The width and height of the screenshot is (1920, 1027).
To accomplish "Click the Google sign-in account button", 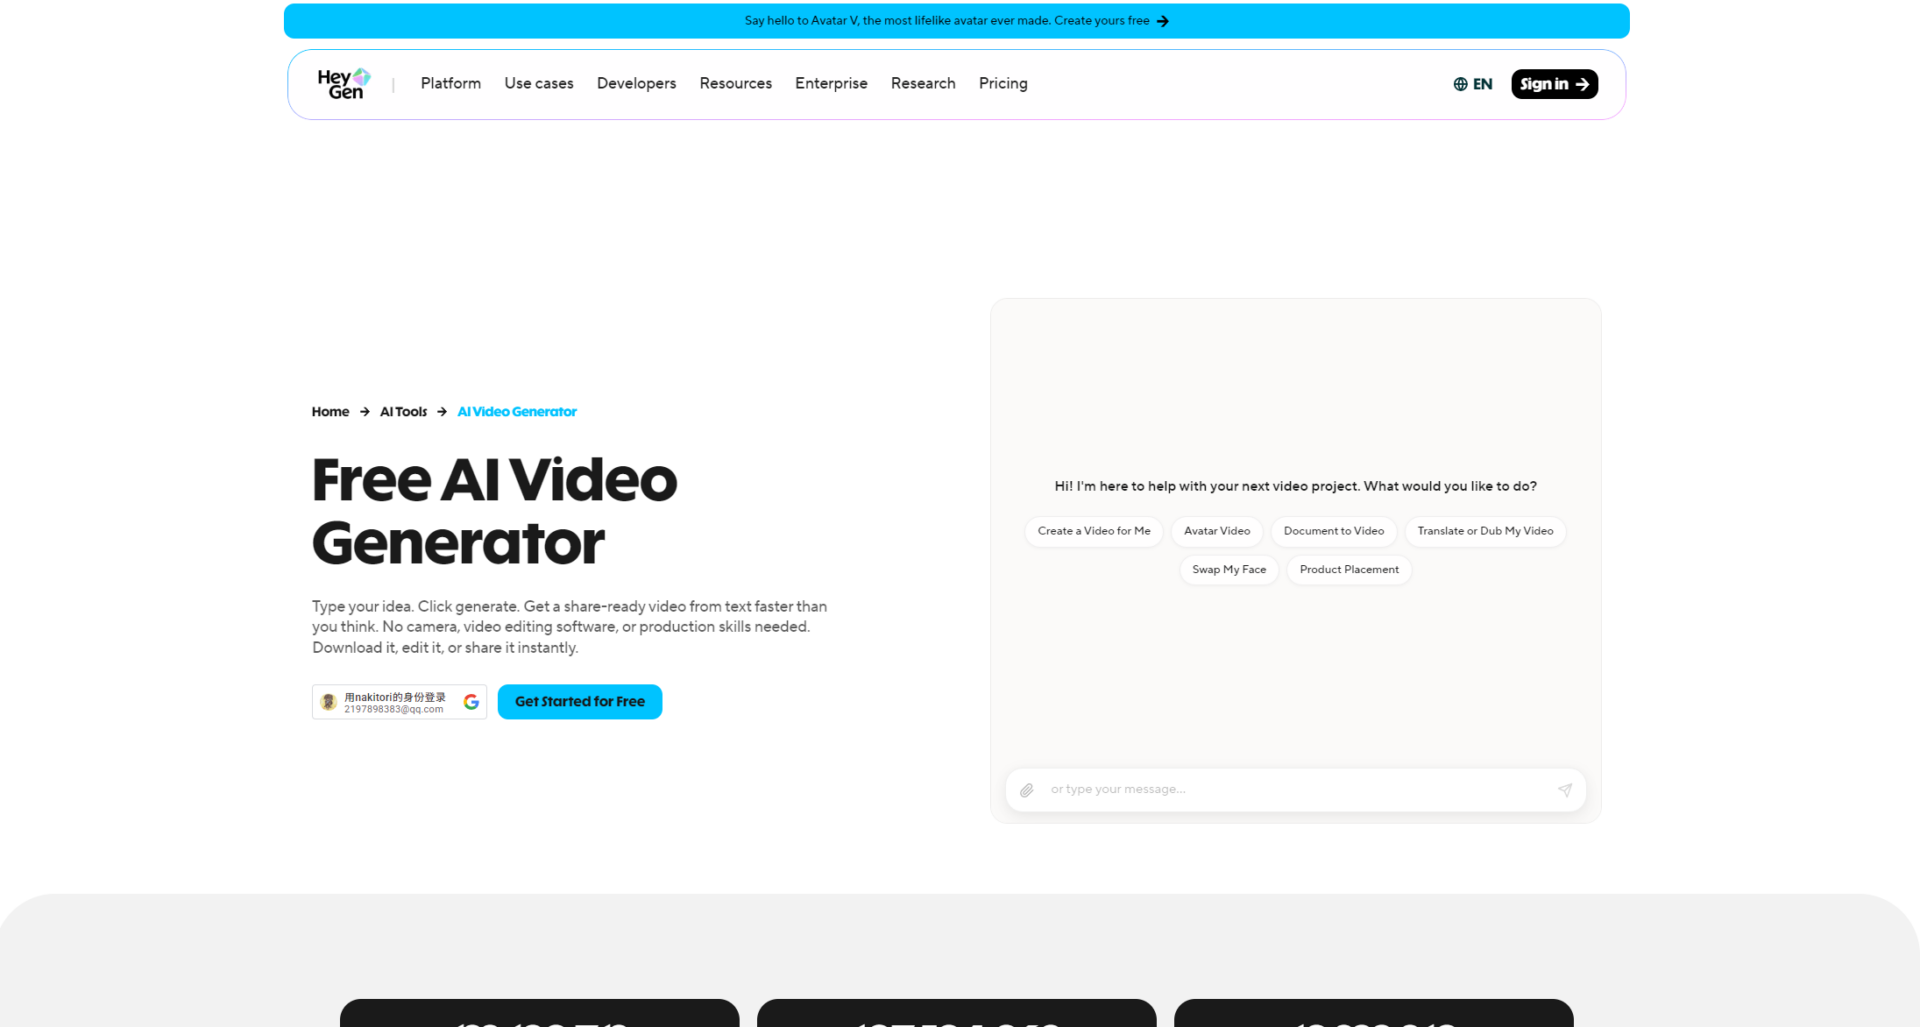I will [399, 702].
